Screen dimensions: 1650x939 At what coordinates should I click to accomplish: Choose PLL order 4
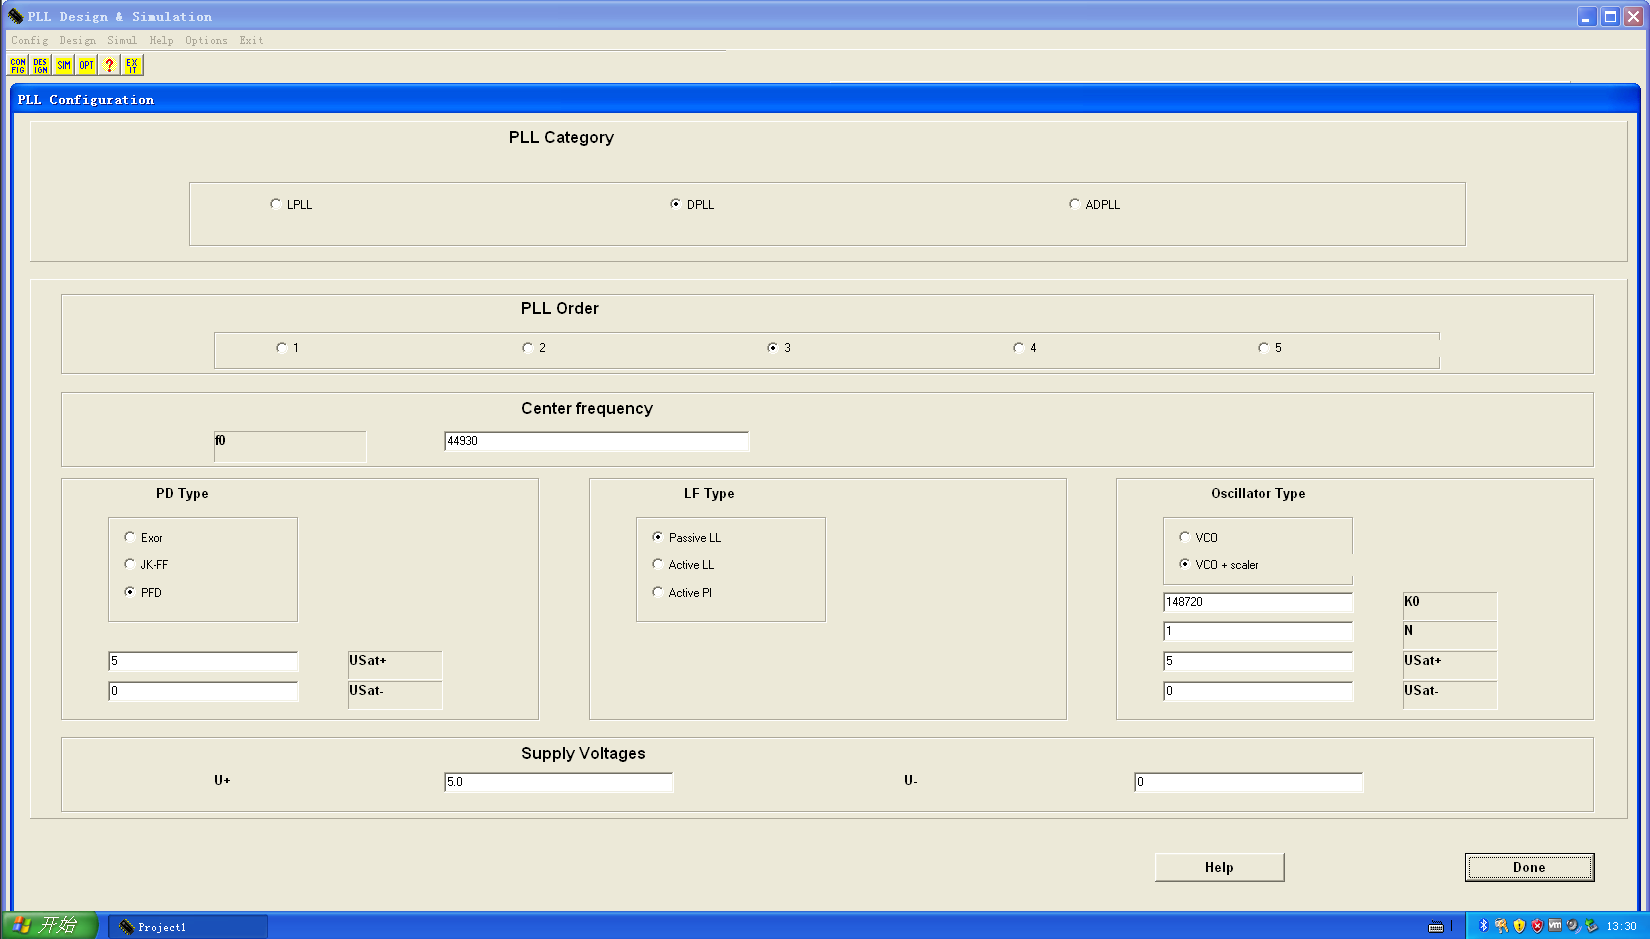pos(1019,348)
